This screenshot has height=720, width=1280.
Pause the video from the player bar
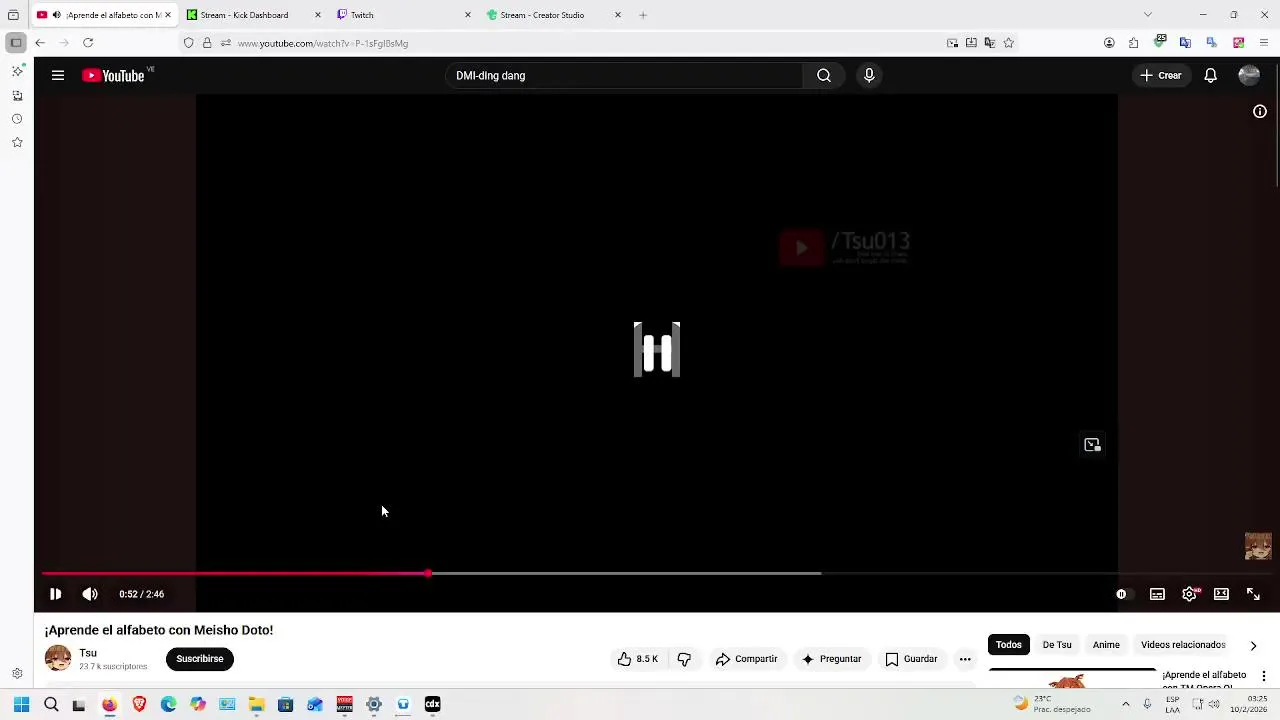(55, 594)
